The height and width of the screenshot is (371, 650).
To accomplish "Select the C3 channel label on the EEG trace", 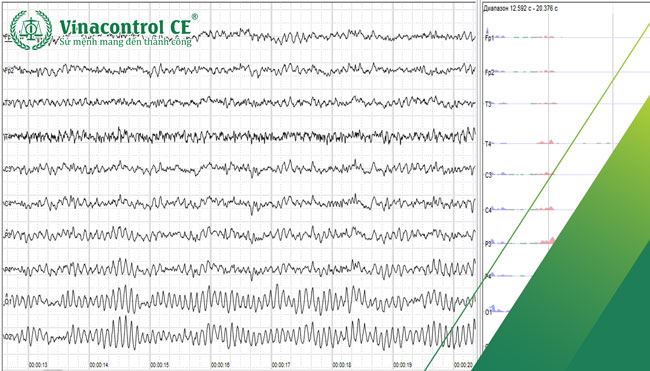I will 7,169.
